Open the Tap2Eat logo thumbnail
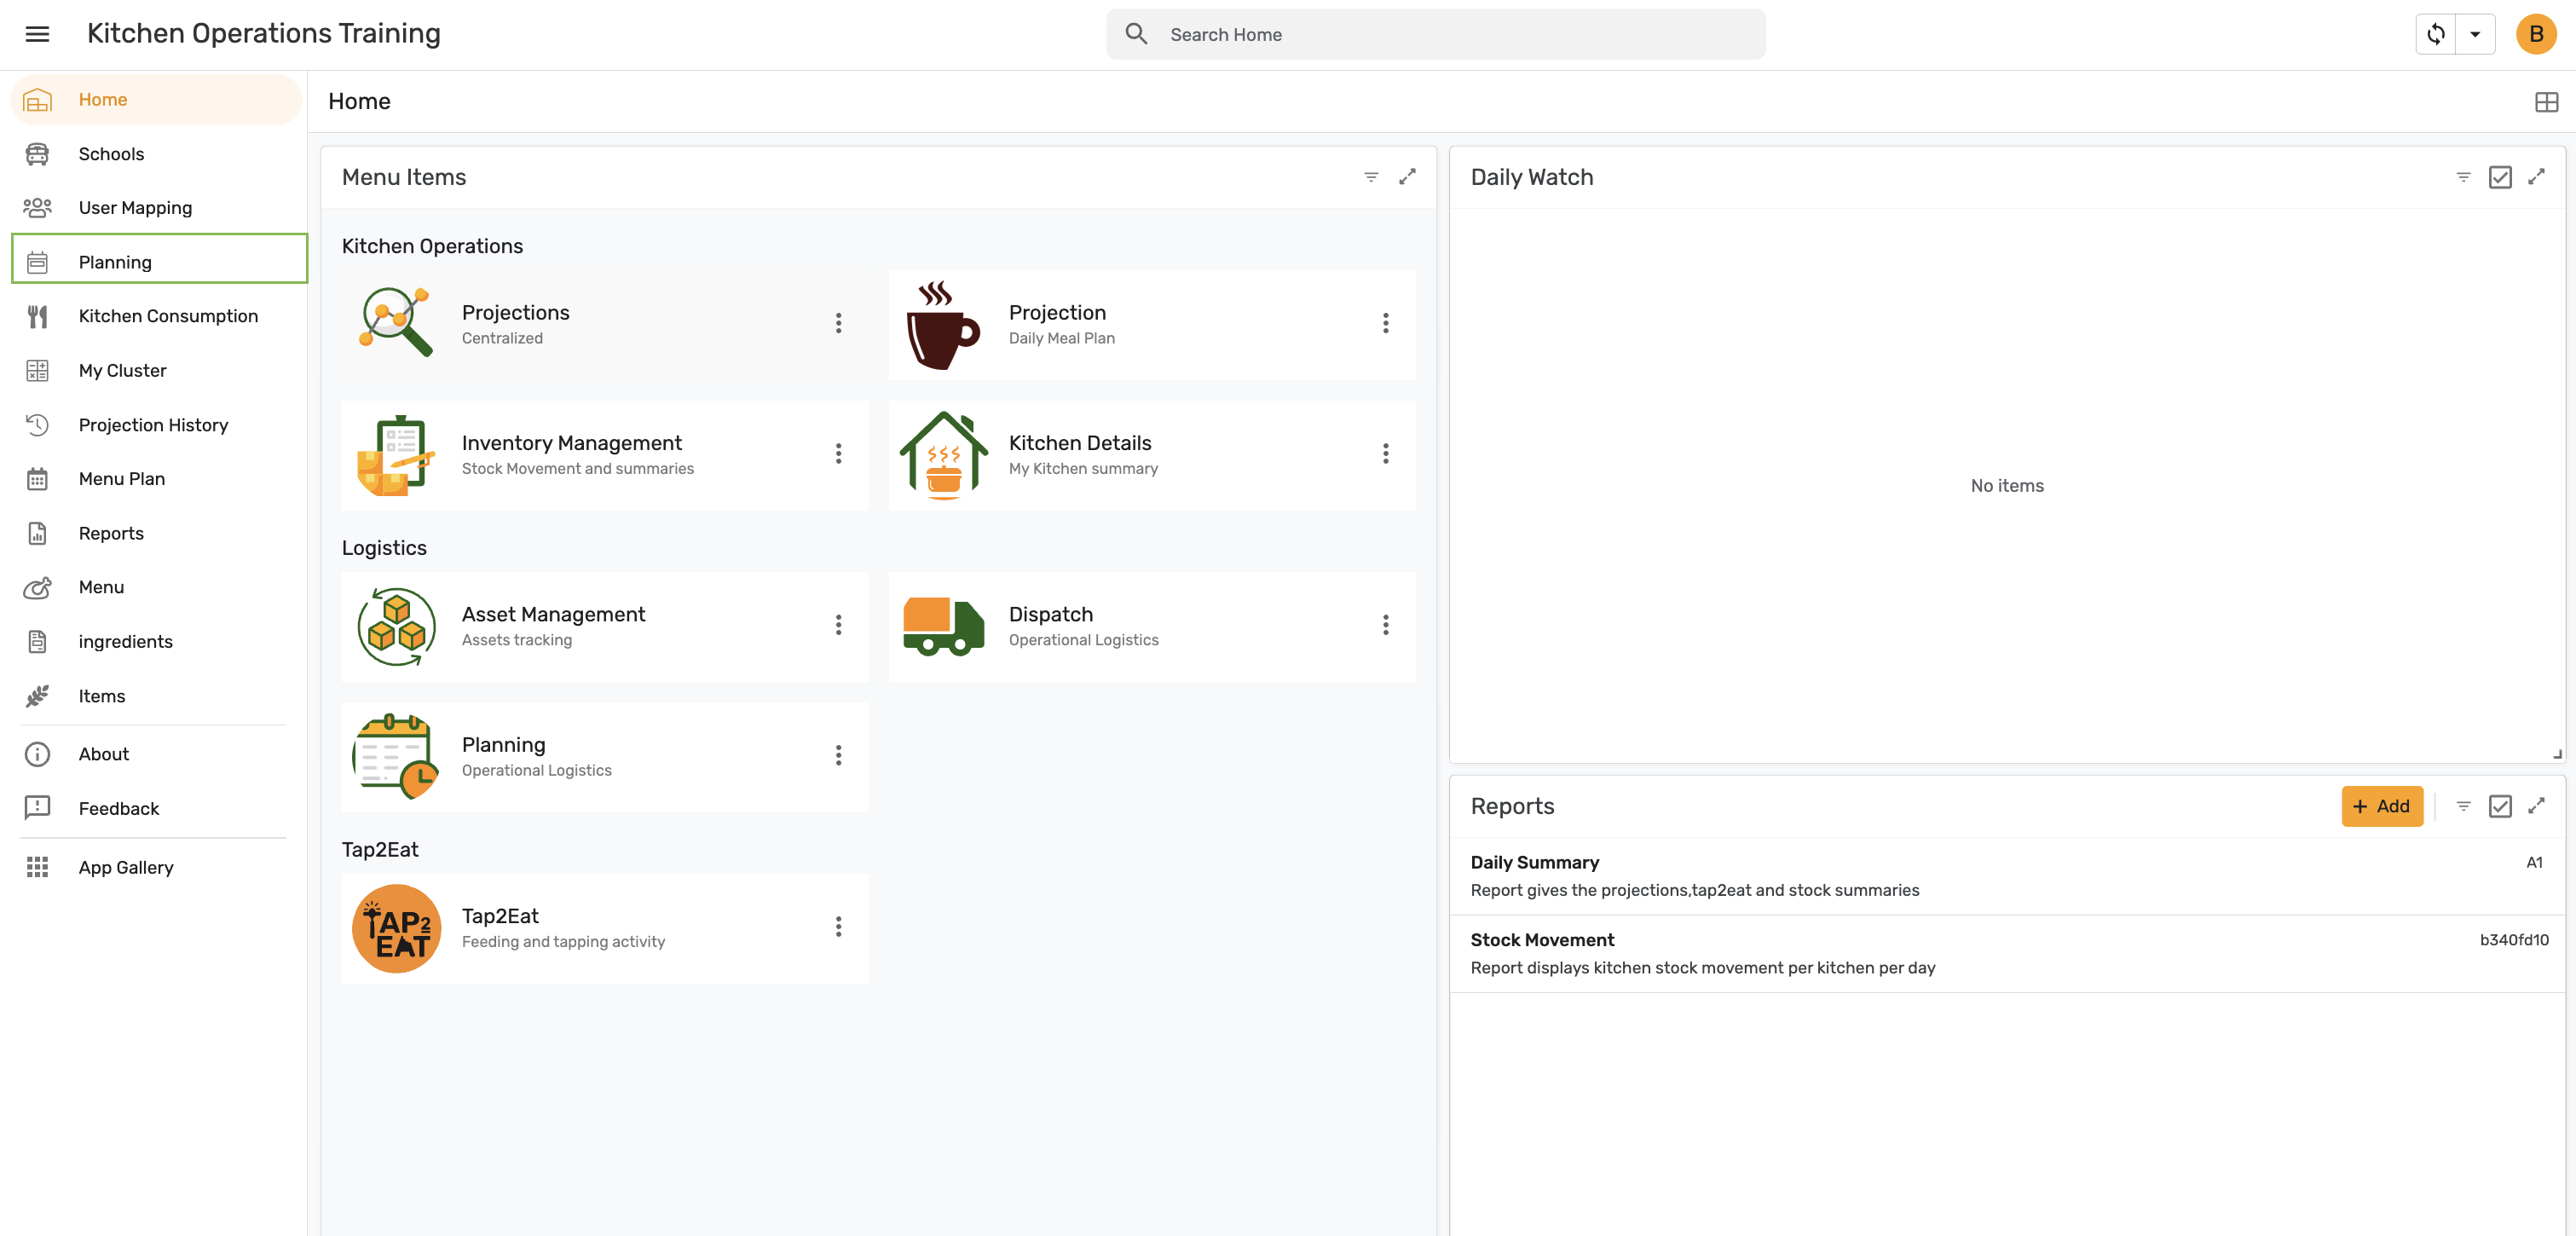 tap(396, 928)
